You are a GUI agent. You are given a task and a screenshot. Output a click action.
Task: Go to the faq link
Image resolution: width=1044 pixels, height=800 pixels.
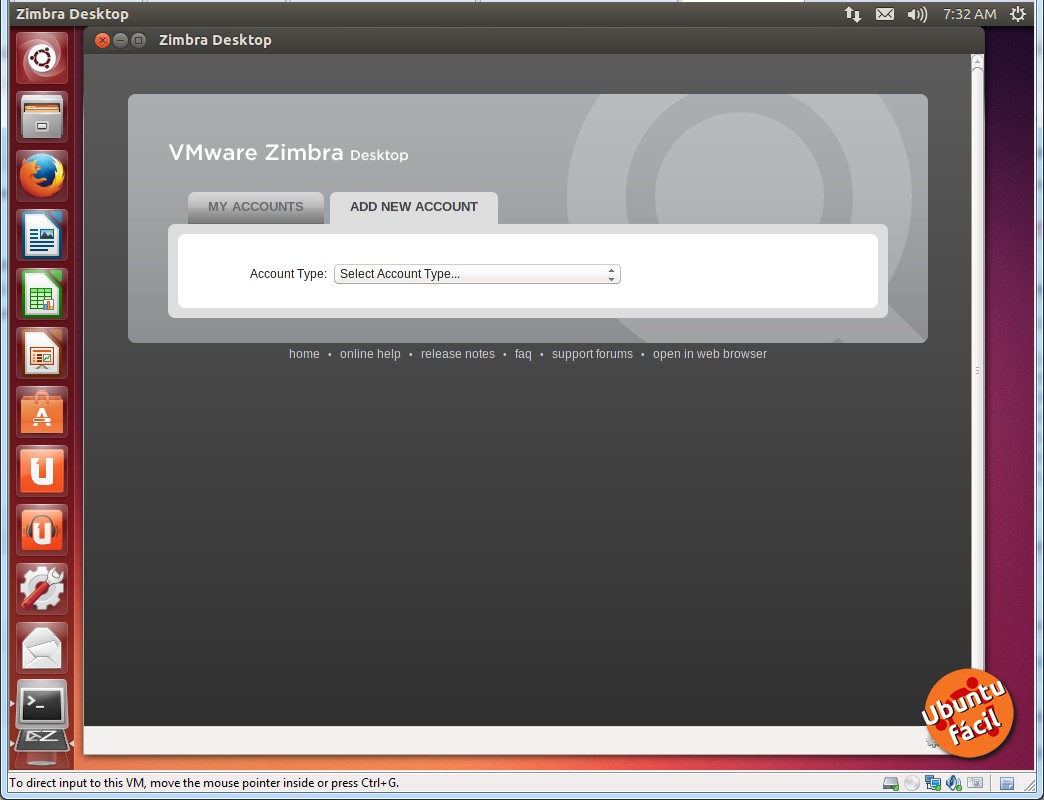(x=523, y=354)
